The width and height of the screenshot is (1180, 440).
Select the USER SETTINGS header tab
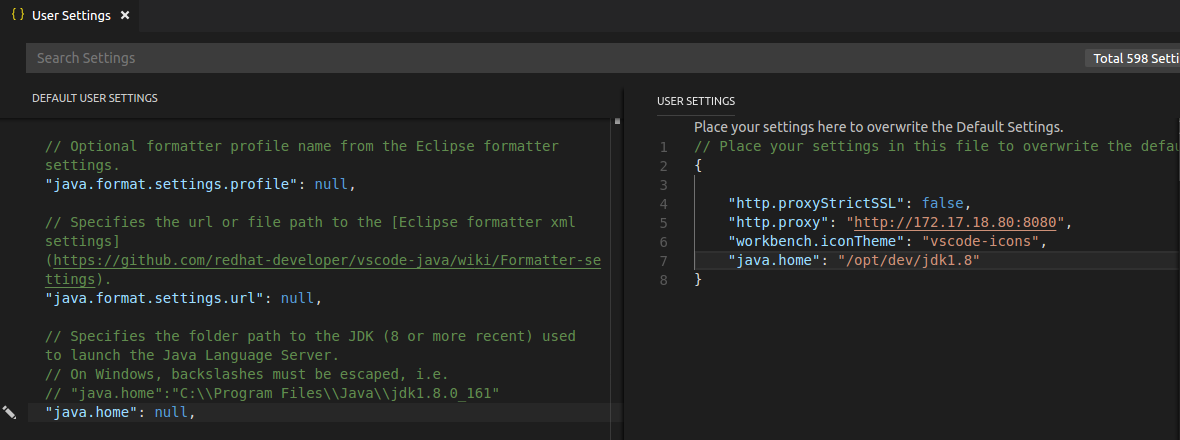click(696, 101)
